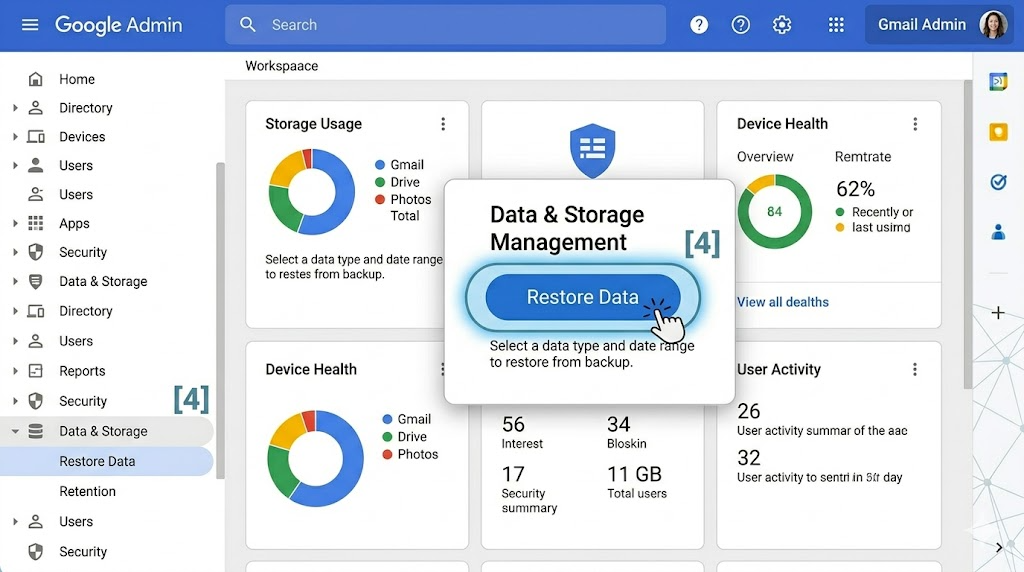
Task: Open the Tasks checkmark icon in side panel
Action: (x=998, y=182)
